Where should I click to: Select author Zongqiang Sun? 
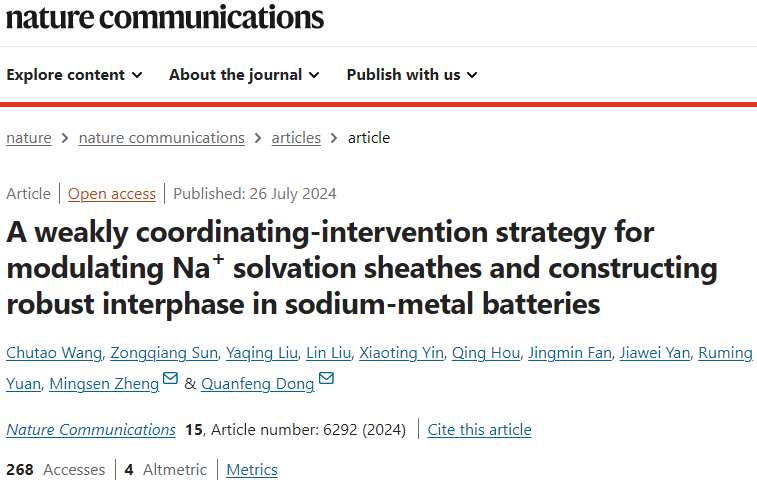coord(164,353)
